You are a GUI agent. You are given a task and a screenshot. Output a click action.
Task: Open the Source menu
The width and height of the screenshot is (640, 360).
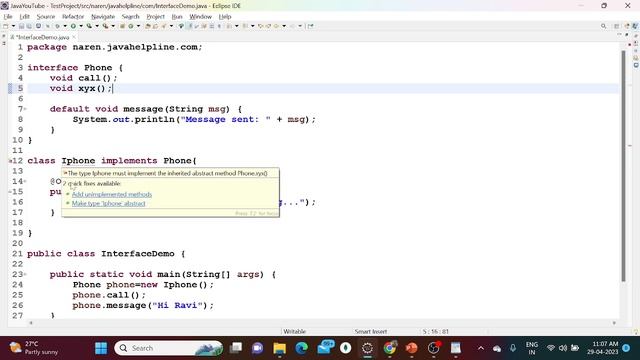(46, 17)
